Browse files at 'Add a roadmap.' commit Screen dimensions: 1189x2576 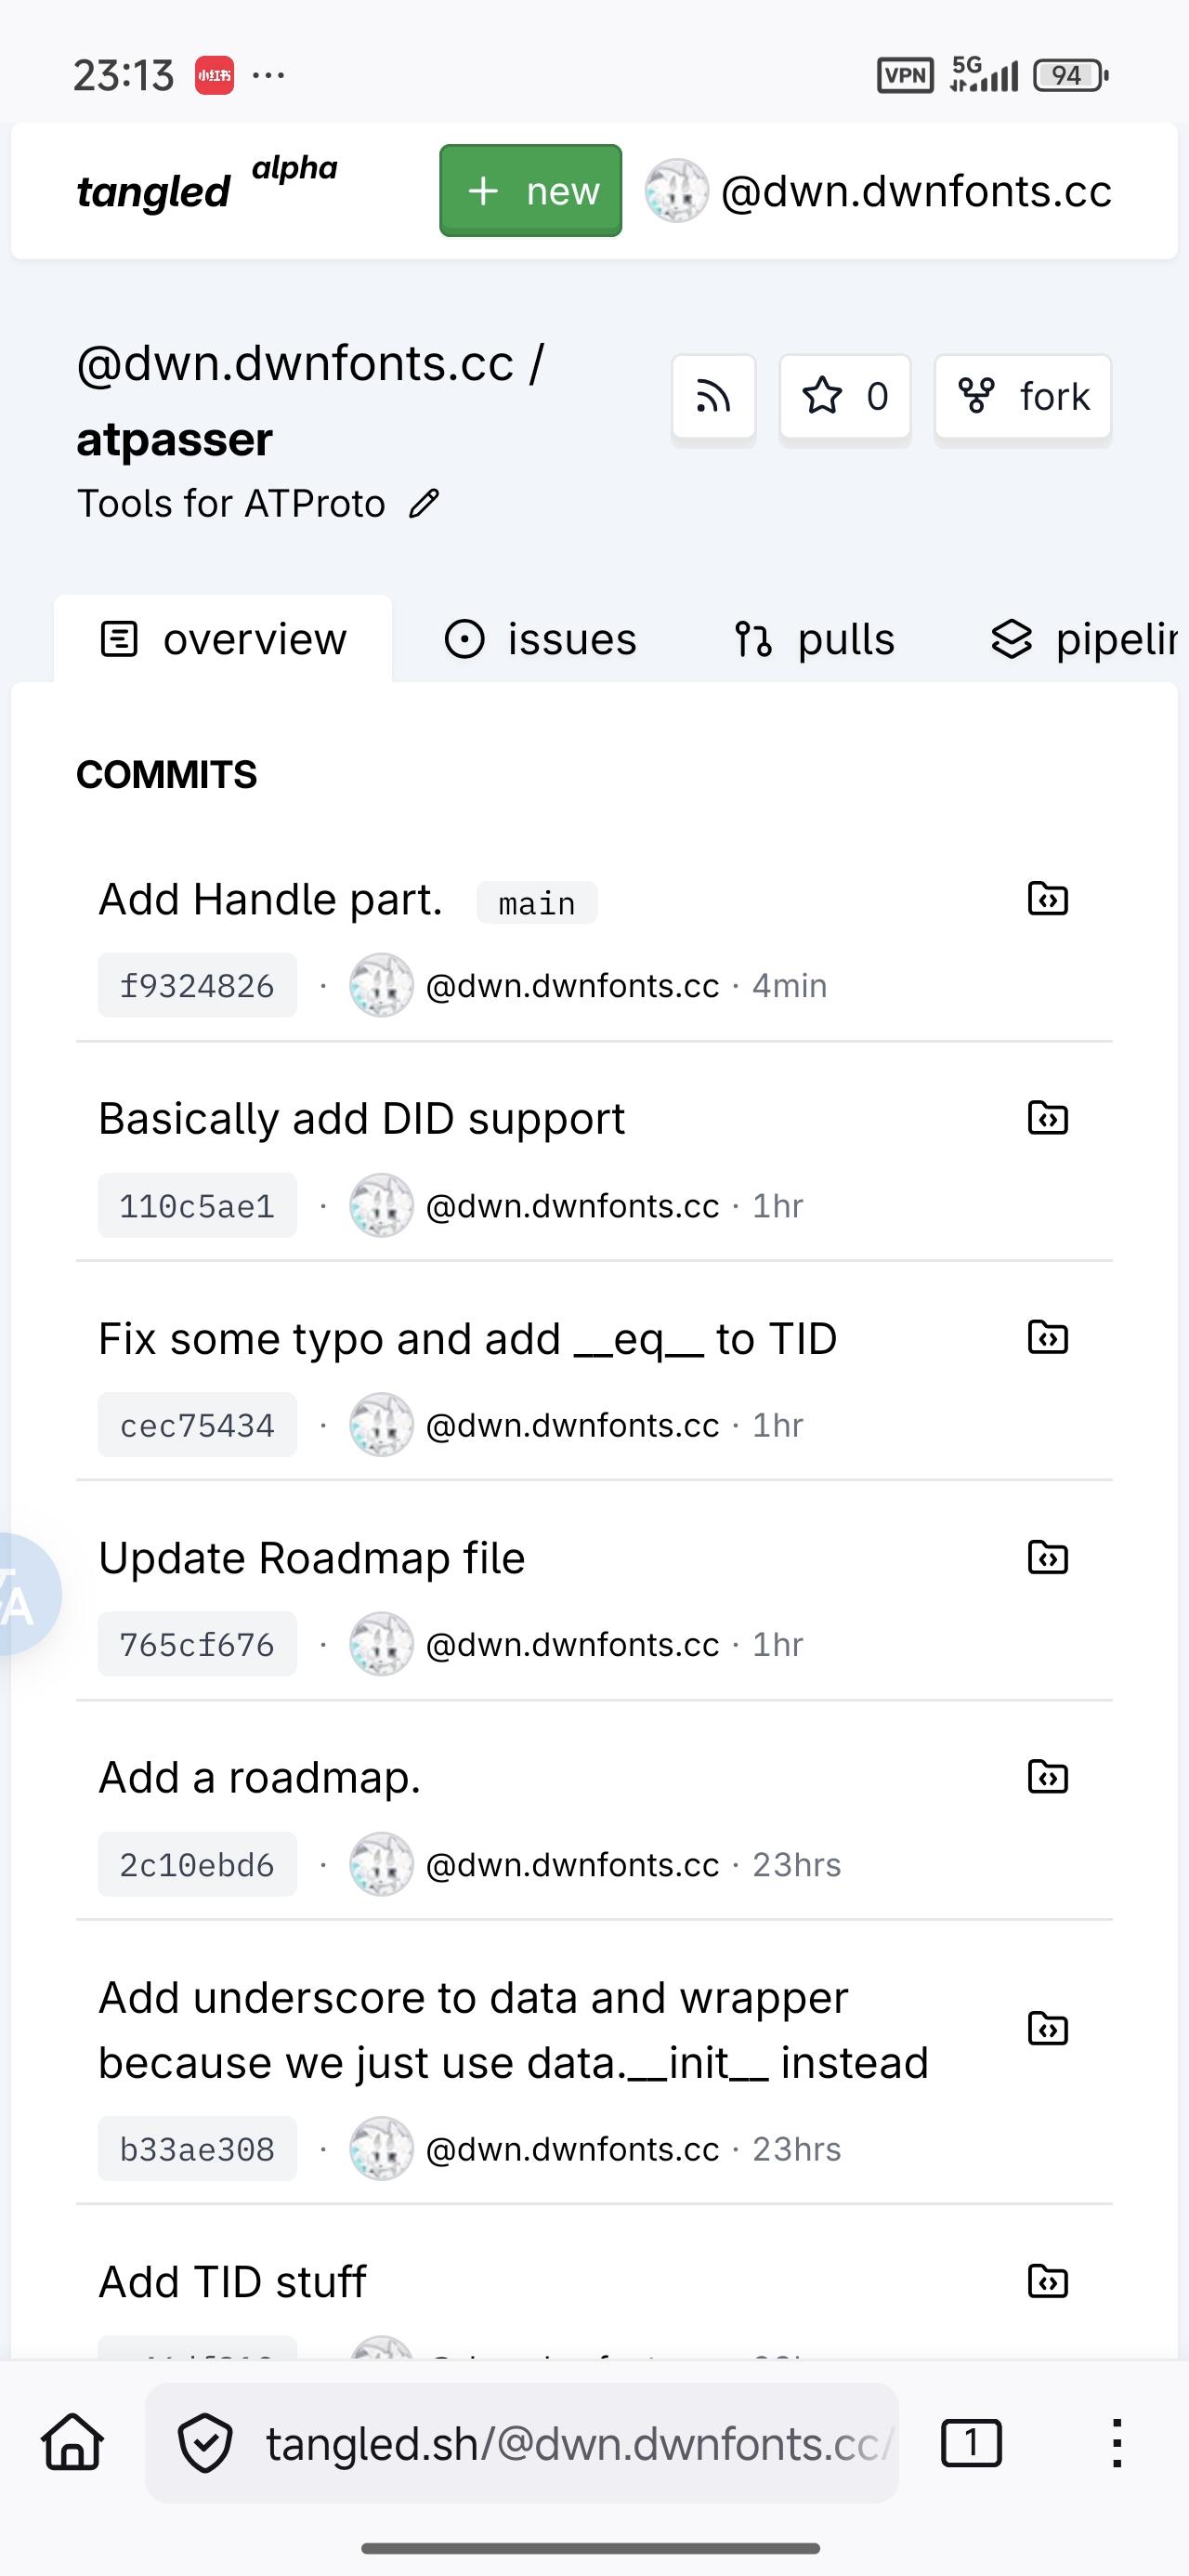[x=1047, y=1777]
